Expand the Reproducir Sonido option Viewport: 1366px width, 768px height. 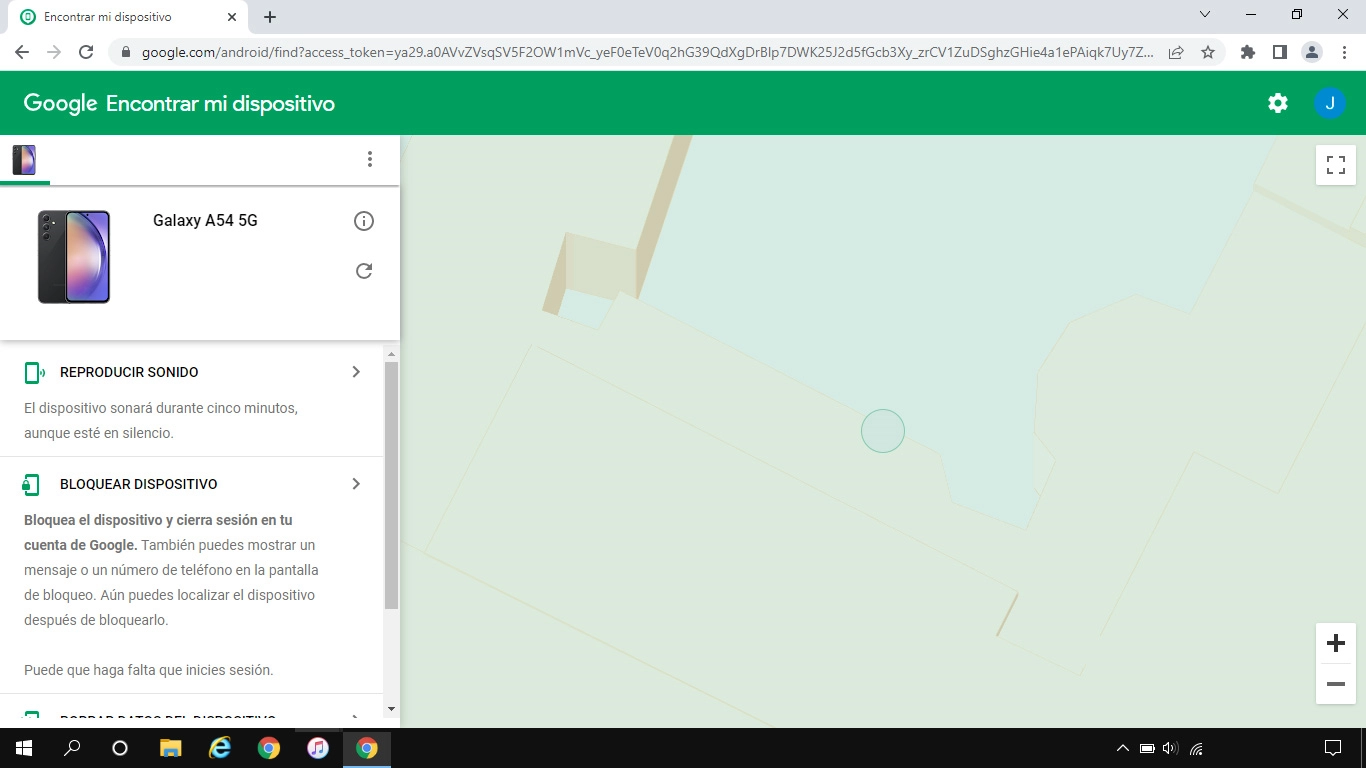tap(356, 372)
